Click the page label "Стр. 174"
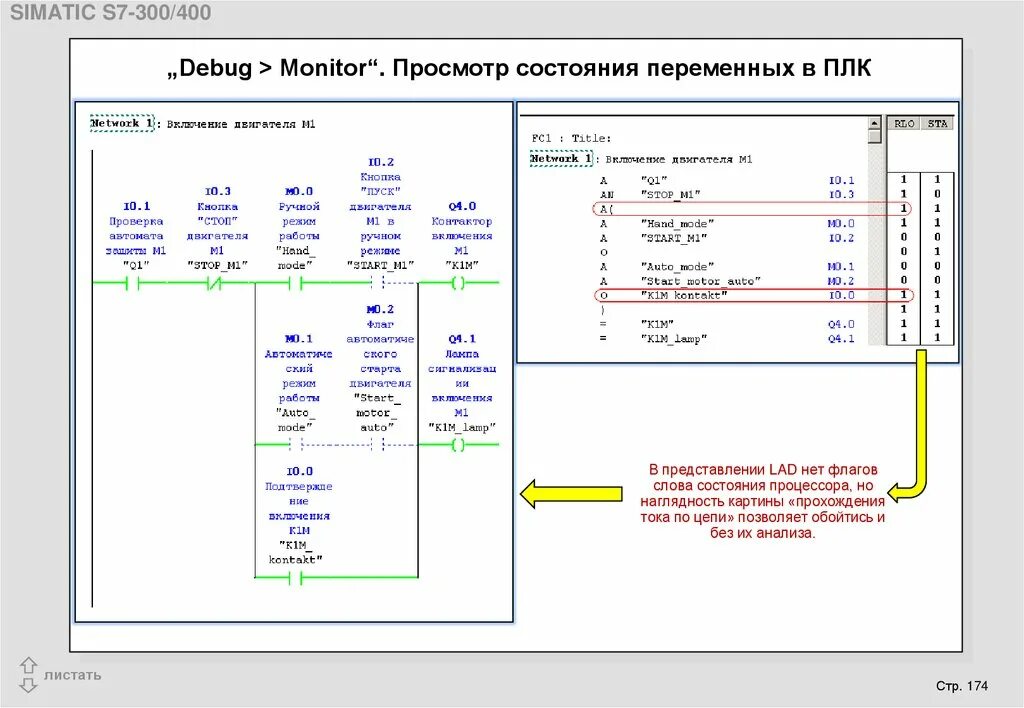1024x708 pixels. 962,686
